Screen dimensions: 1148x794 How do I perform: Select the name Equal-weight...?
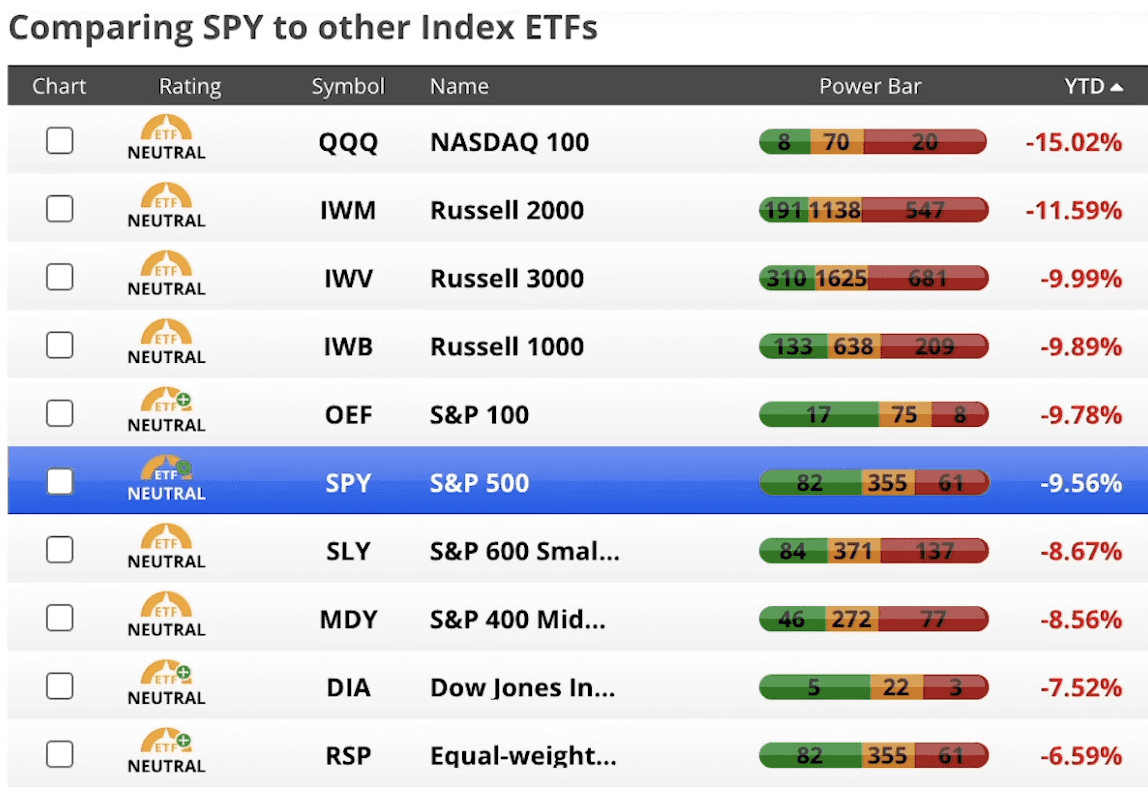pos(523,755)
